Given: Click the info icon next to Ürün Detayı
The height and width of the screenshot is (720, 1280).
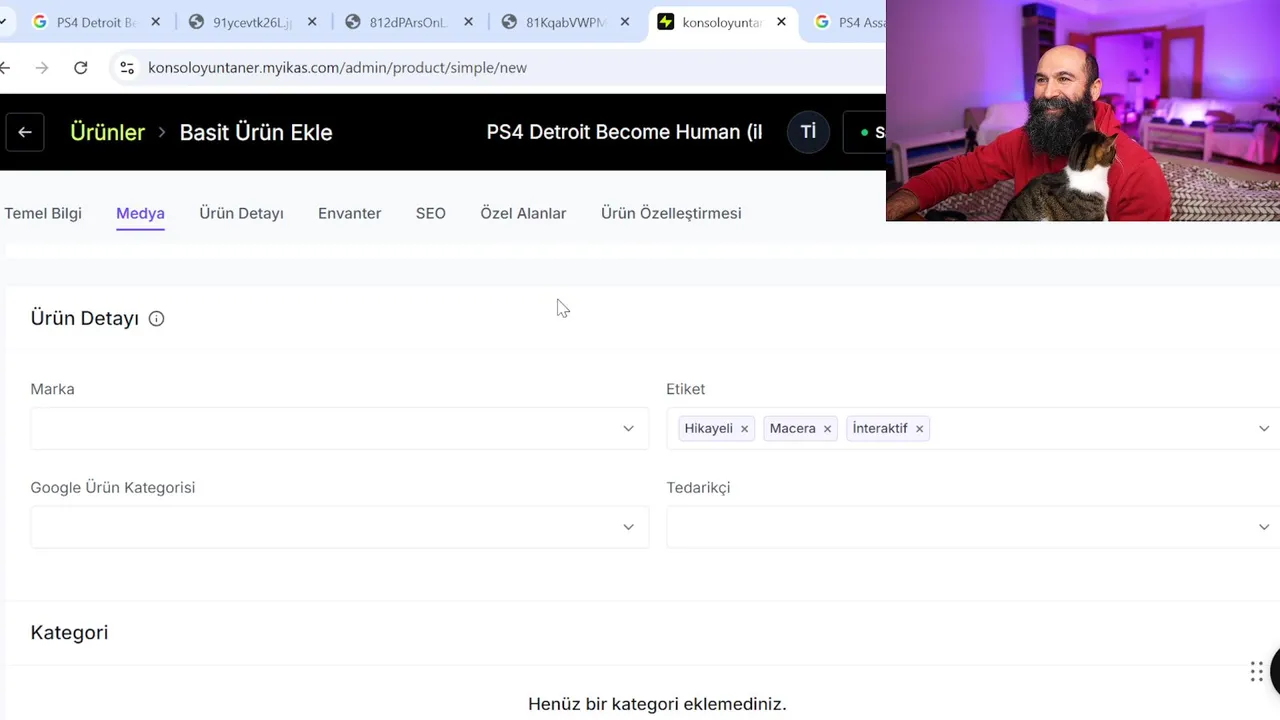Looking at the screenshot, I should tap(156, 318).
